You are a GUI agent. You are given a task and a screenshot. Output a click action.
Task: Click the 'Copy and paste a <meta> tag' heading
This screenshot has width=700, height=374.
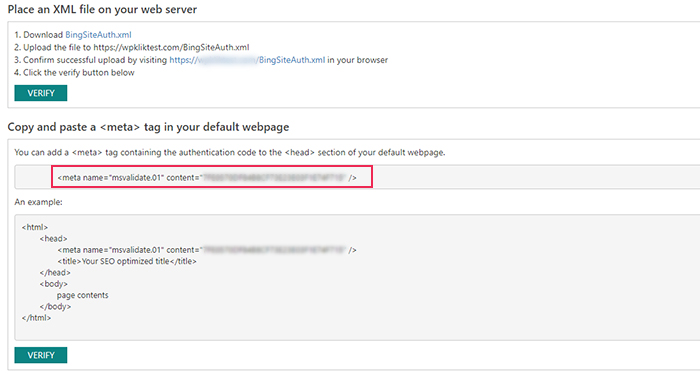(148, 127)
